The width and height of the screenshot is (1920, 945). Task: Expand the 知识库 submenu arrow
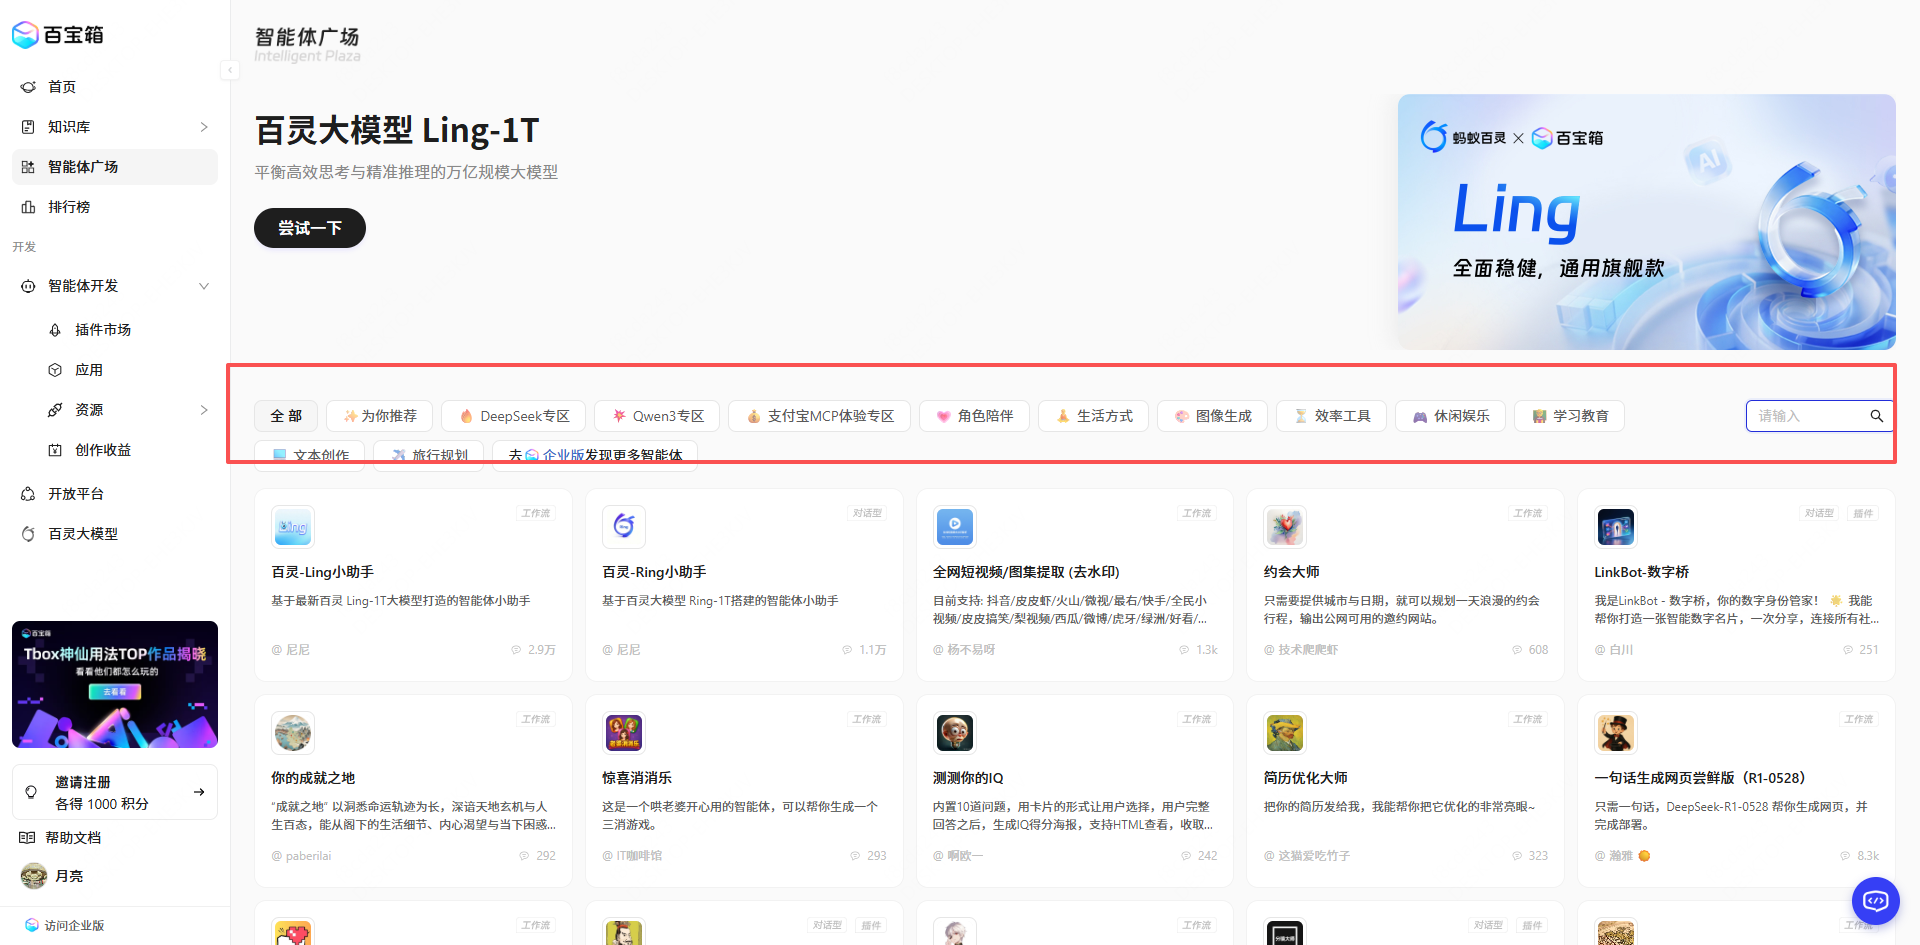tap(204, 127)
